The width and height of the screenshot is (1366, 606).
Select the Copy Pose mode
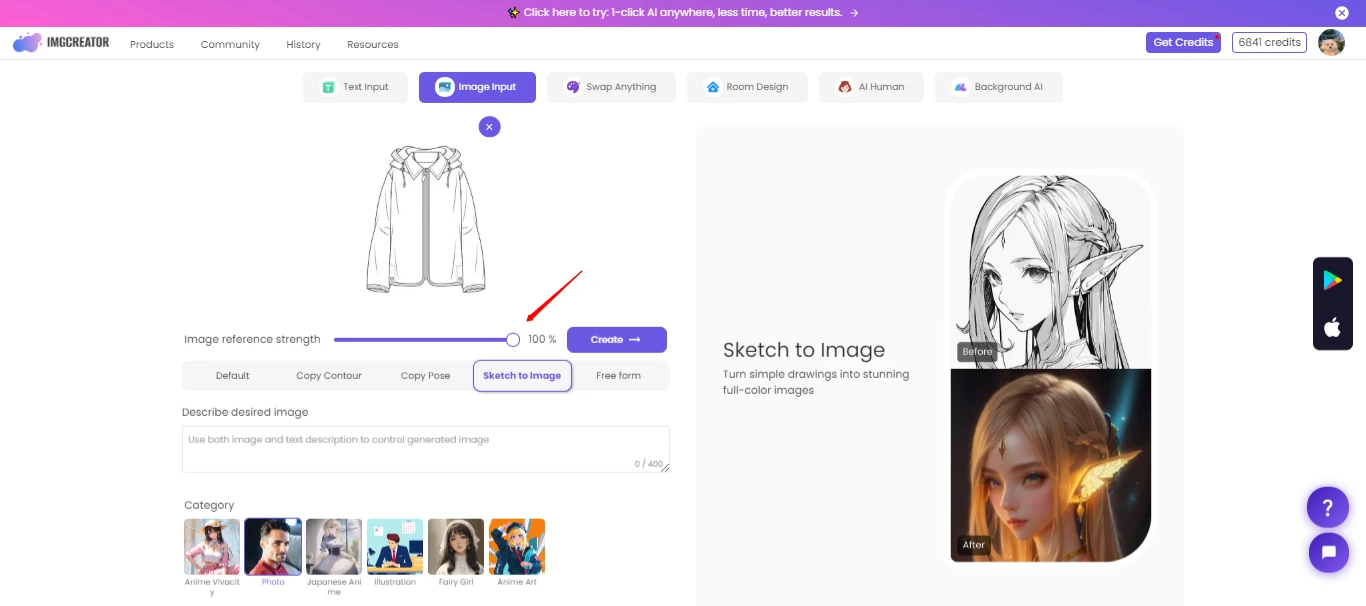click(x=425, y=376)
